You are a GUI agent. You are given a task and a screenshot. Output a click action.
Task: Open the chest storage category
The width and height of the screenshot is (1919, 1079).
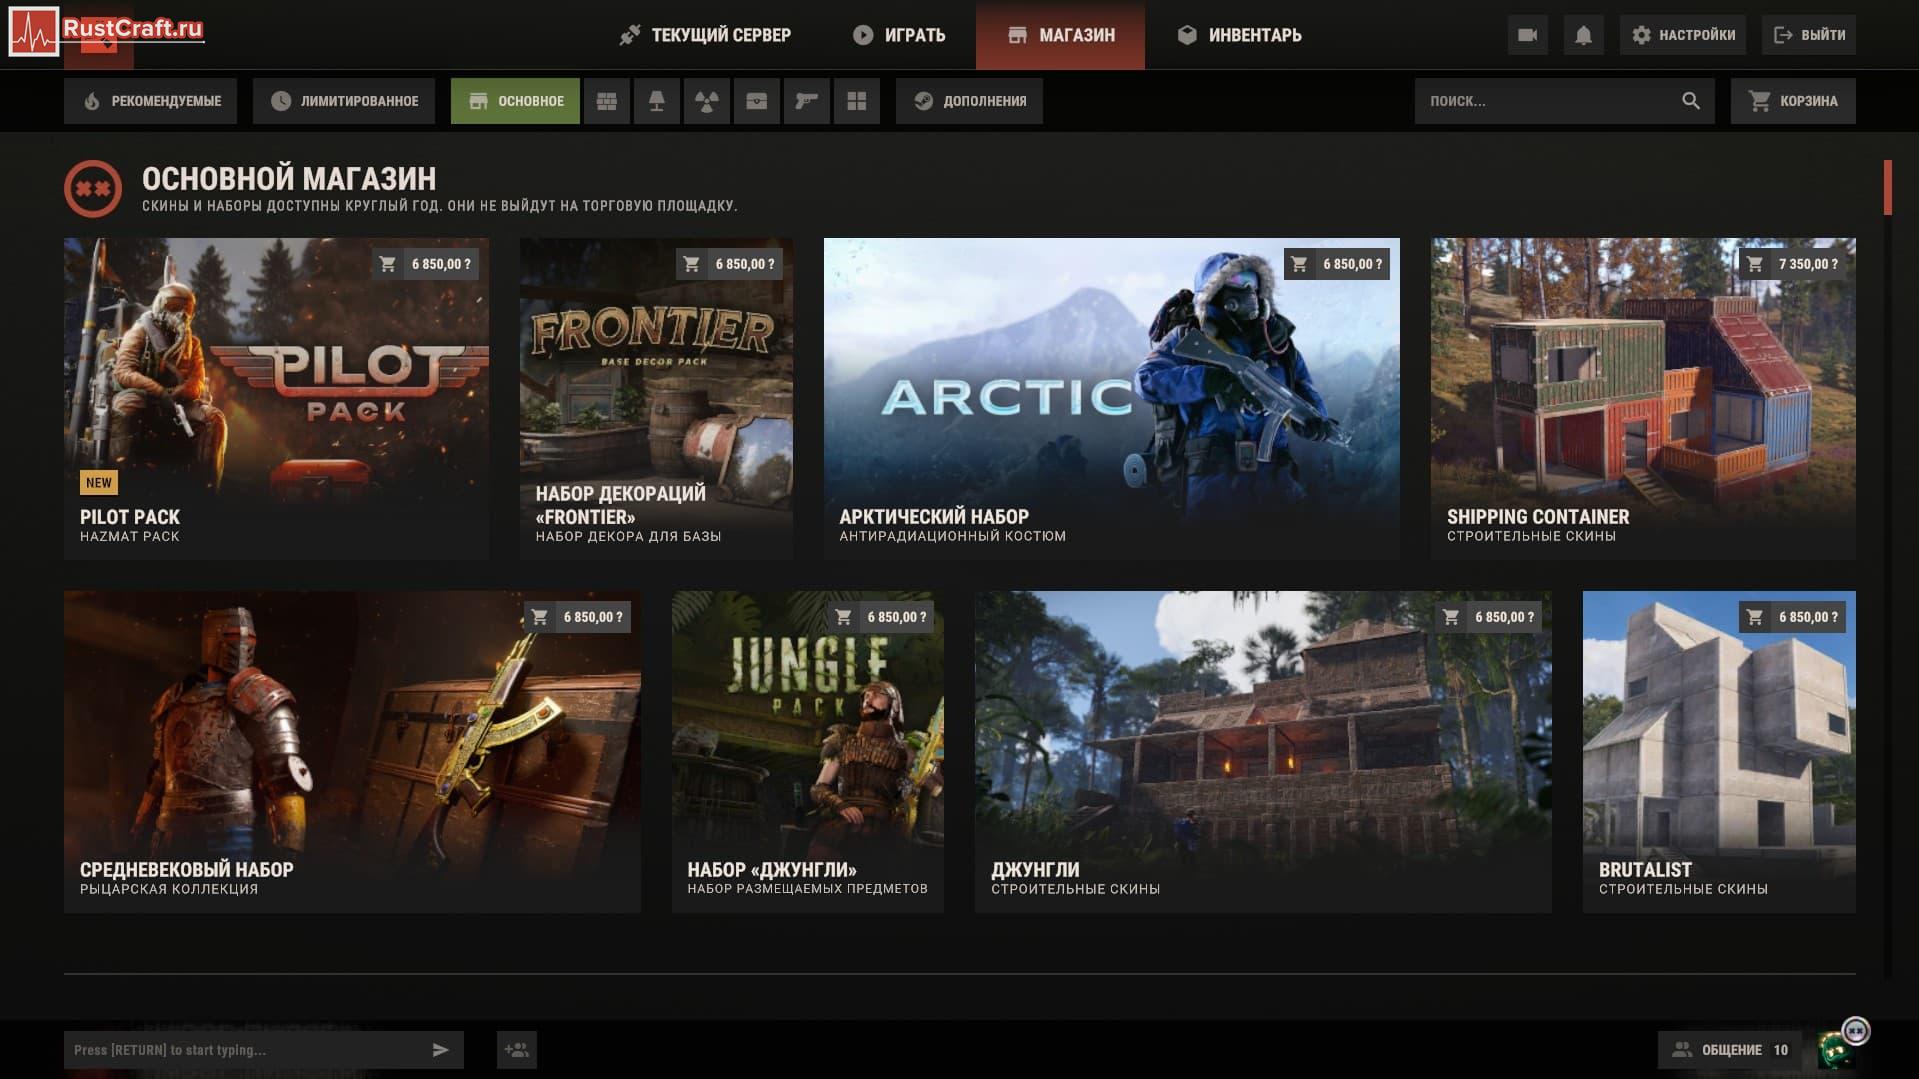[757, 101]
